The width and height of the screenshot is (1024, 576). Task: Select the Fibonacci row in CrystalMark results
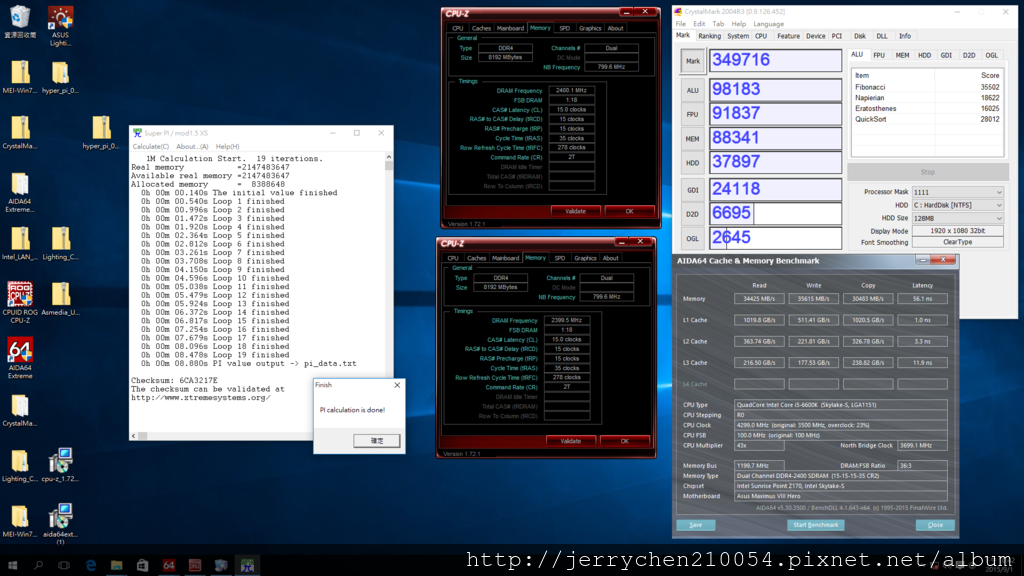(927, 88)
